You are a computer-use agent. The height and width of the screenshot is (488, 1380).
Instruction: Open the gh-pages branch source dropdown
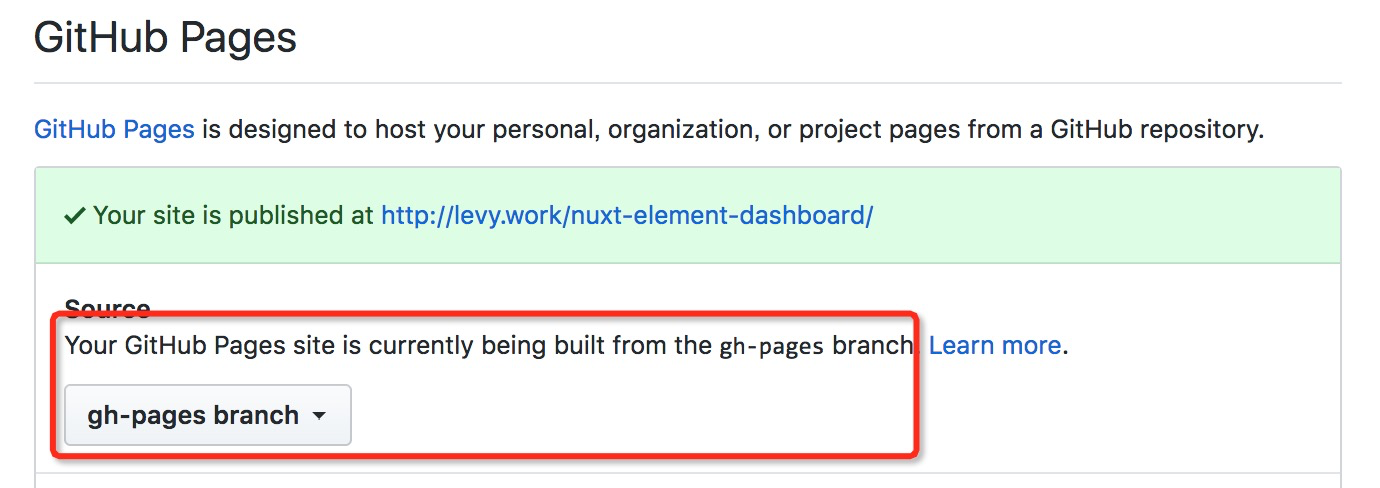pos(208,415)
